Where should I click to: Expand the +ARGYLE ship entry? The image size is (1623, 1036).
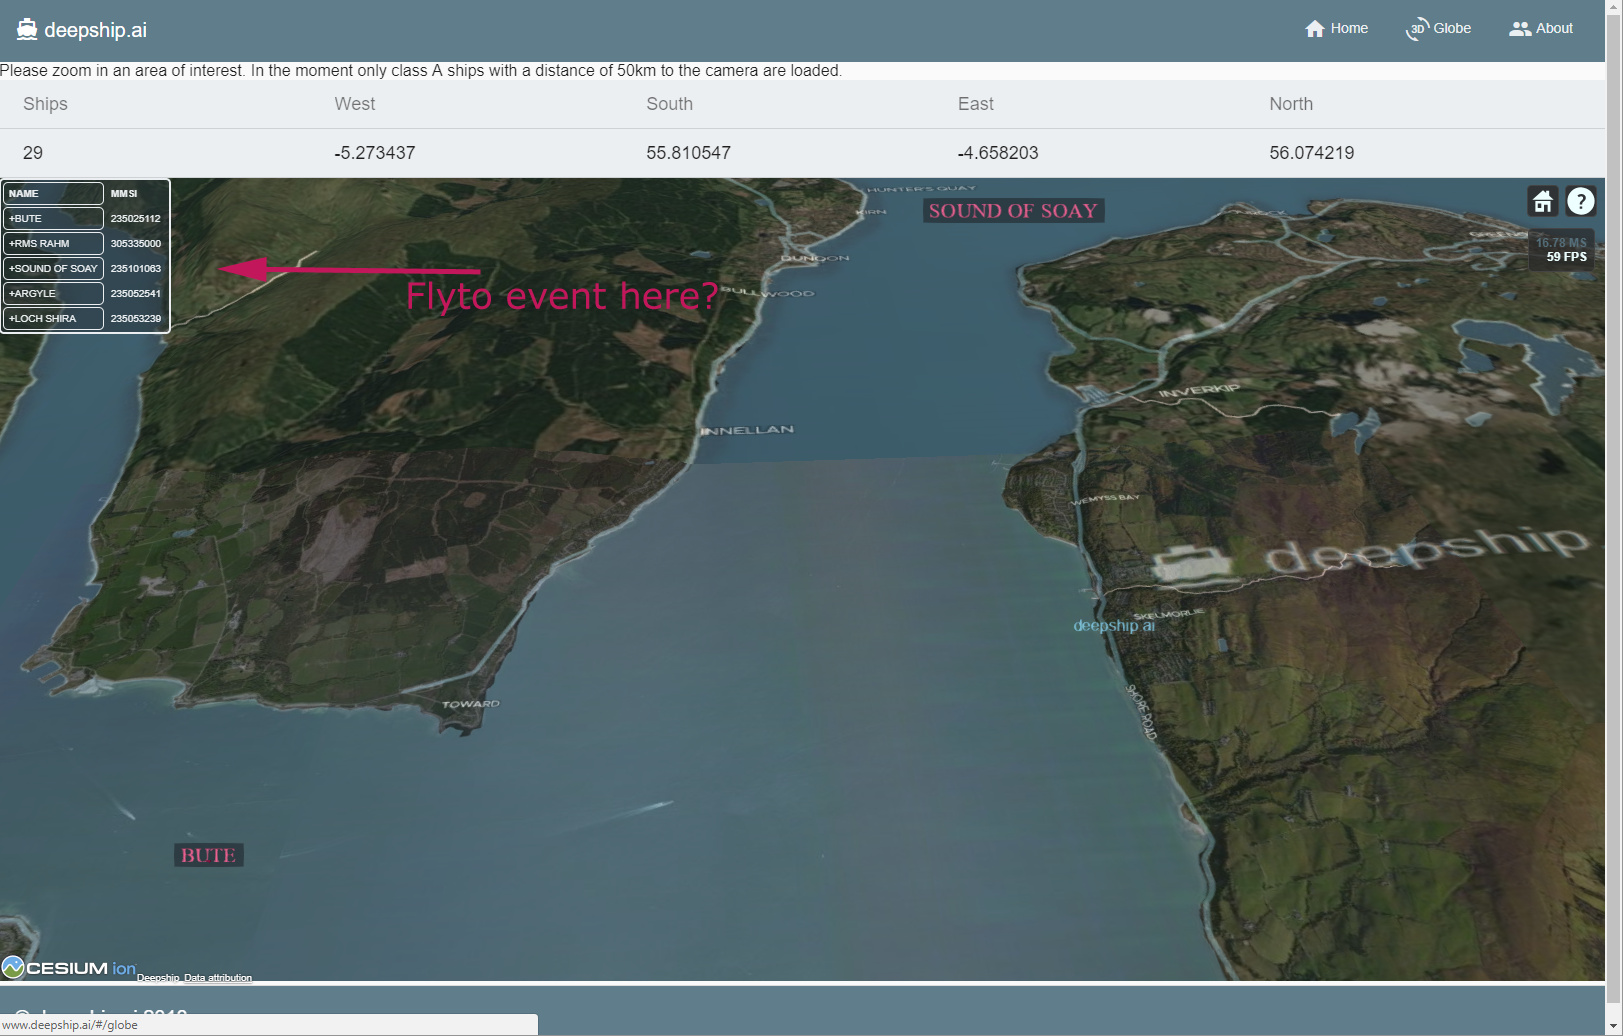53,293
